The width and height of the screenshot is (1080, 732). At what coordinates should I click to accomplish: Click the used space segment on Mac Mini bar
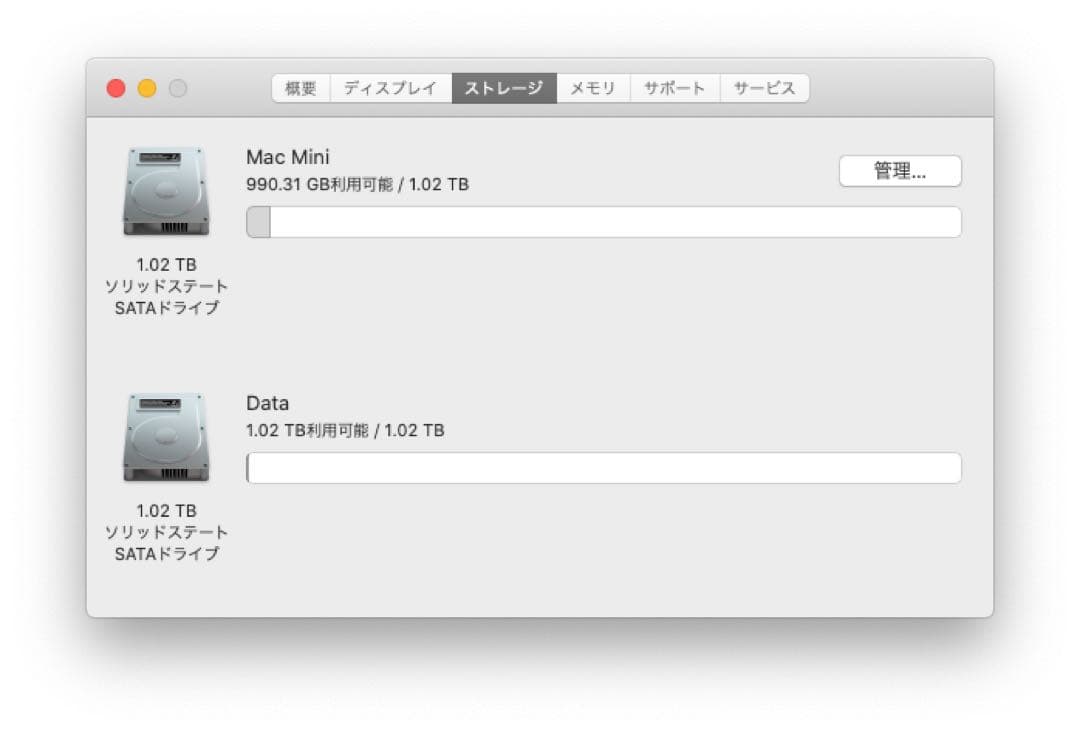tap(259, 221)
